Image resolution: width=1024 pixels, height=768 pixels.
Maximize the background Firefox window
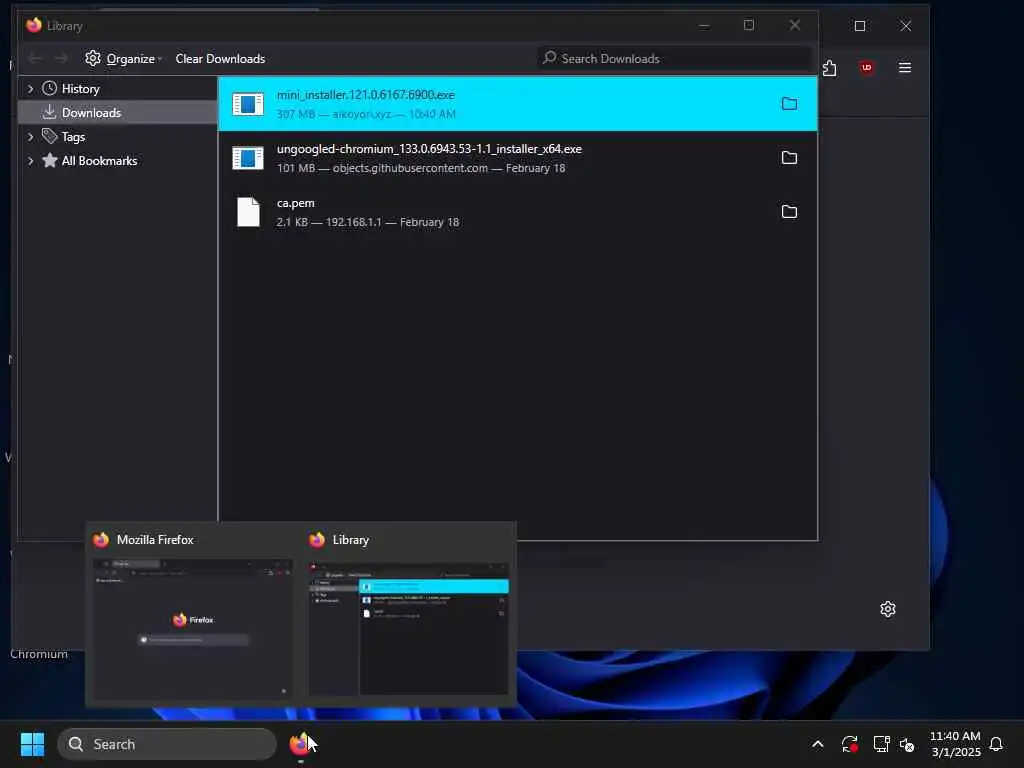coord(860,26)
